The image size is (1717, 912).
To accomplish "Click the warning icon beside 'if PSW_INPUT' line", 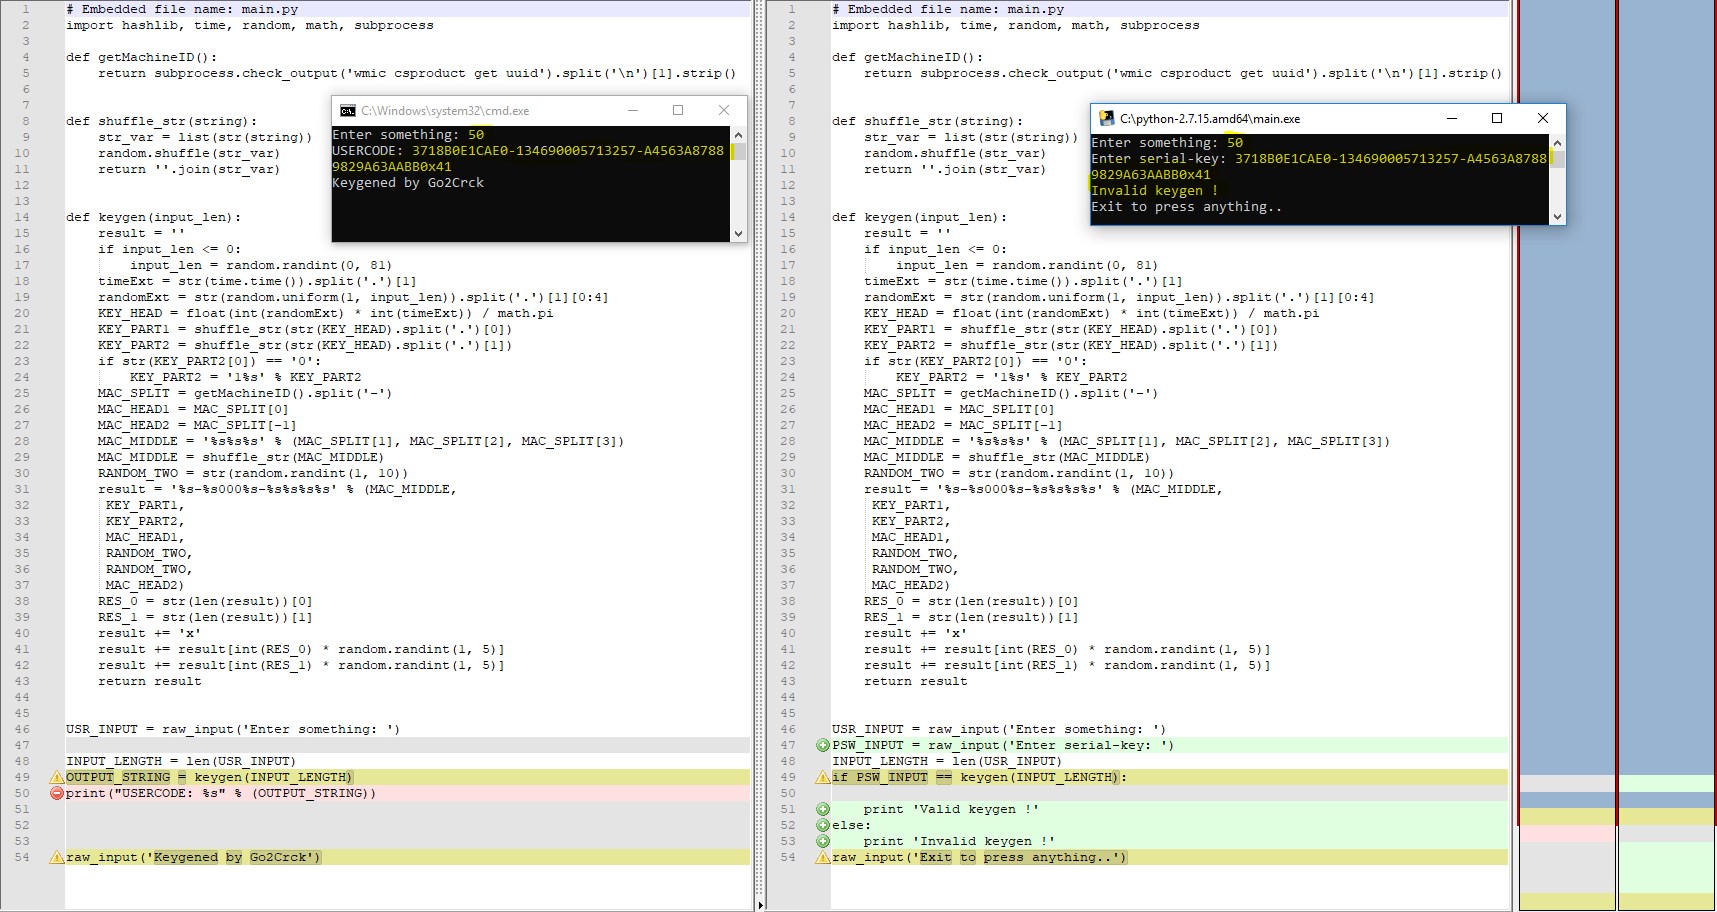I will point(822,777).
